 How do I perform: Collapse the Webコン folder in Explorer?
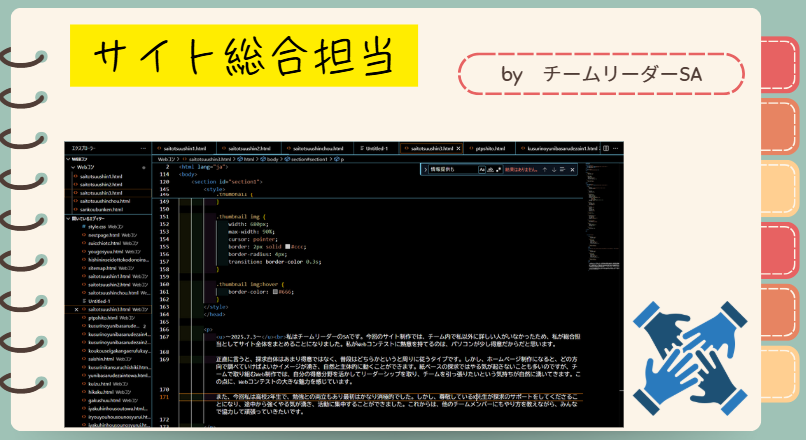(74, 168)
